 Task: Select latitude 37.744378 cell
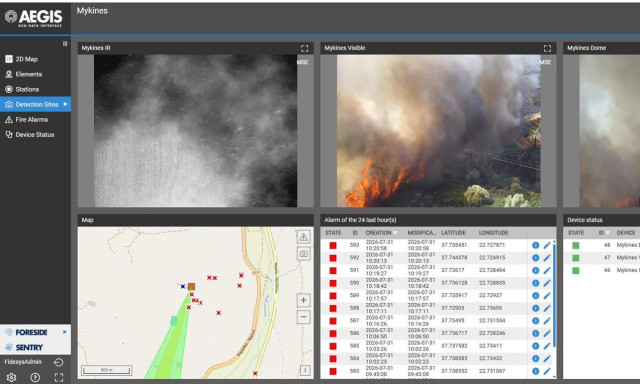[454, 258]
